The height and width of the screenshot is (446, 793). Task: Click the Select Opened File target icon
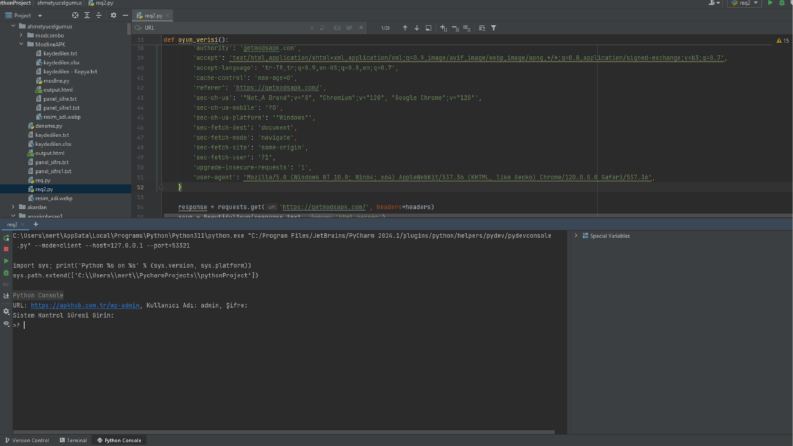pyautogui.click(x=75, y=16)
